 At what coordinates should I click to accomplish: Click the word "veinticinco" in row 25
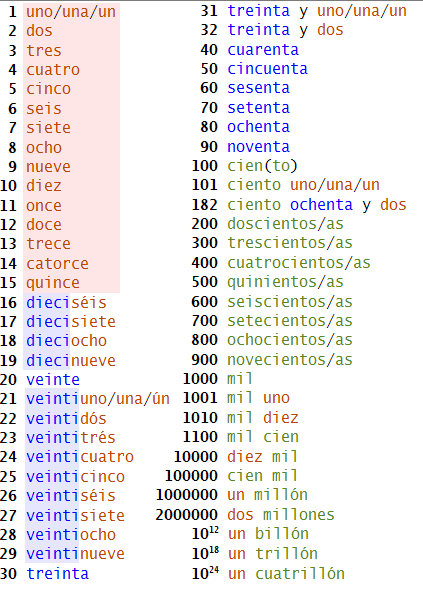pos(76,477)
